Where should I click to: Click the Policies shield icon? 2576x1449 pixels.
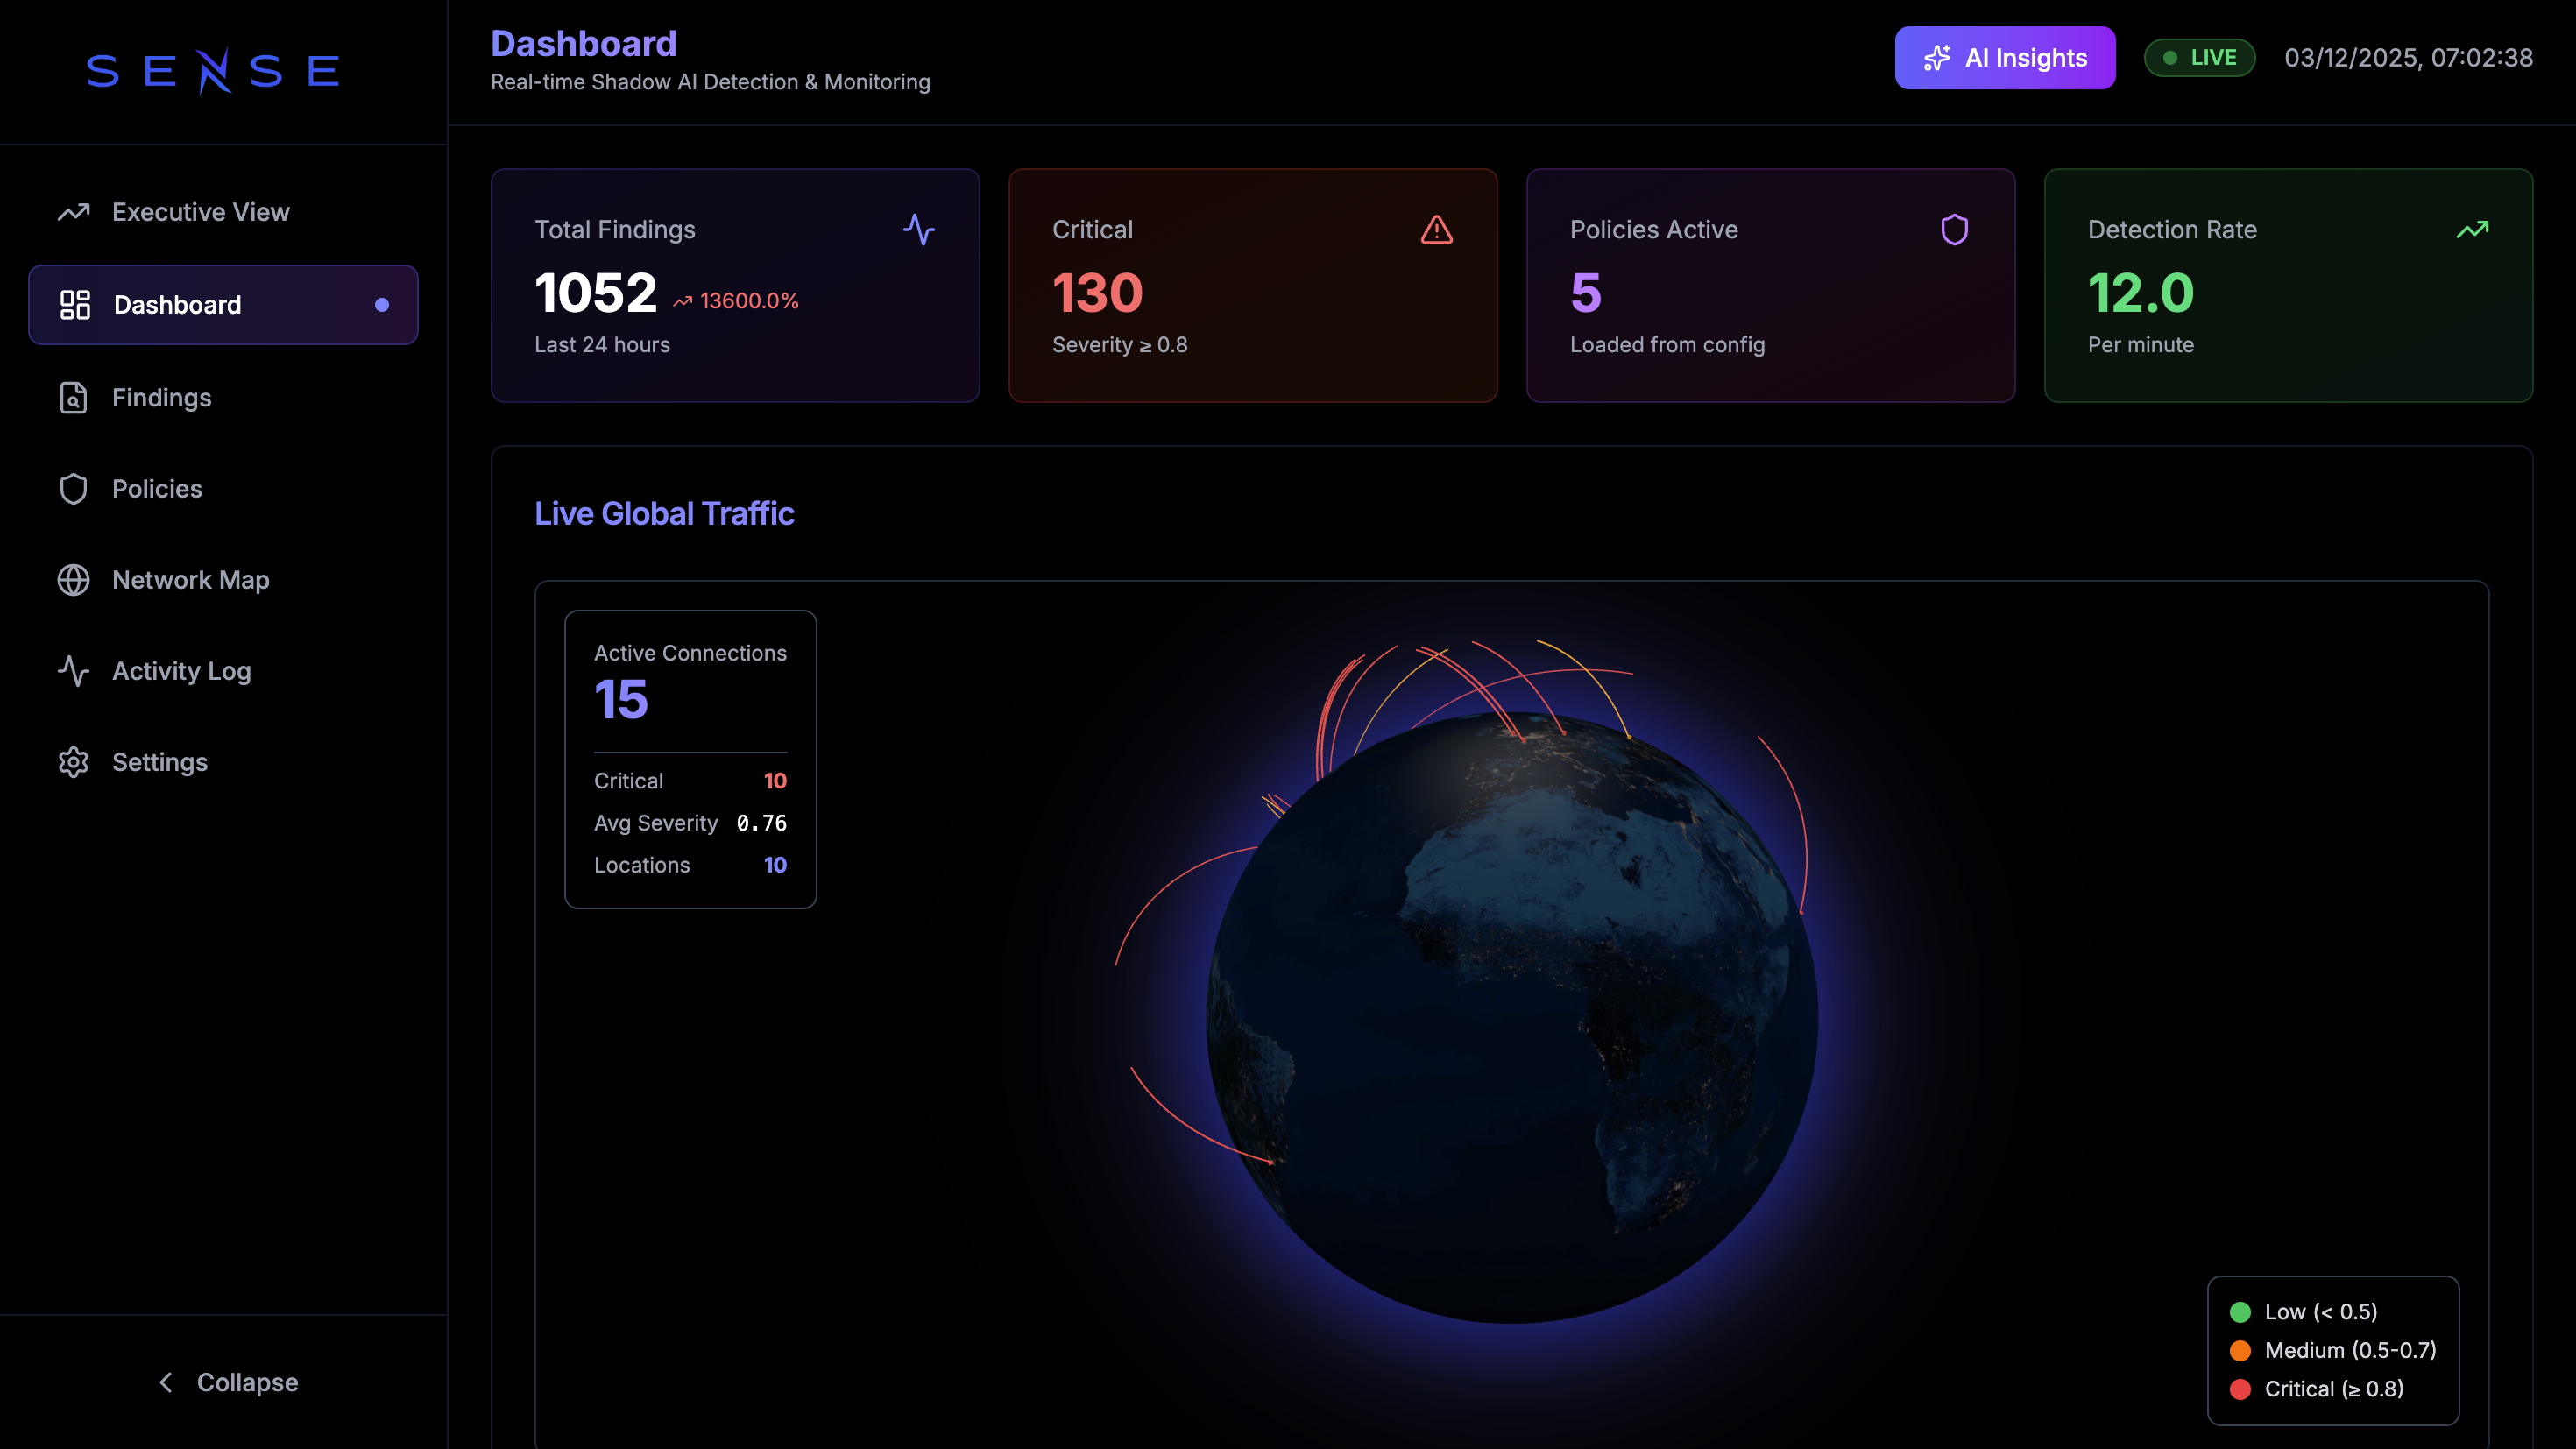pos(74,489)
